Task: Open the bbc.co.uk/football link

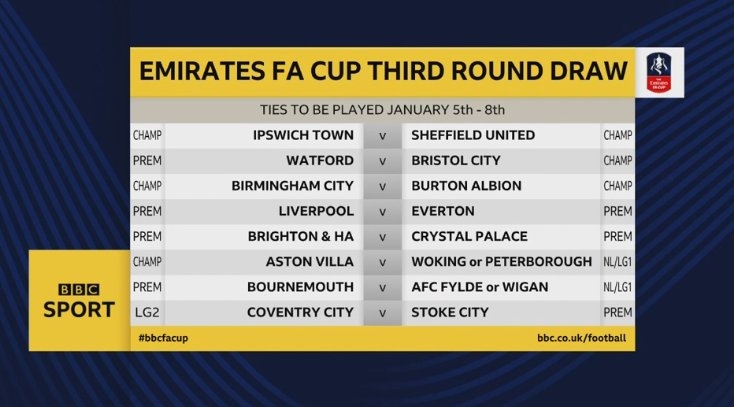Action: [581, 339]
